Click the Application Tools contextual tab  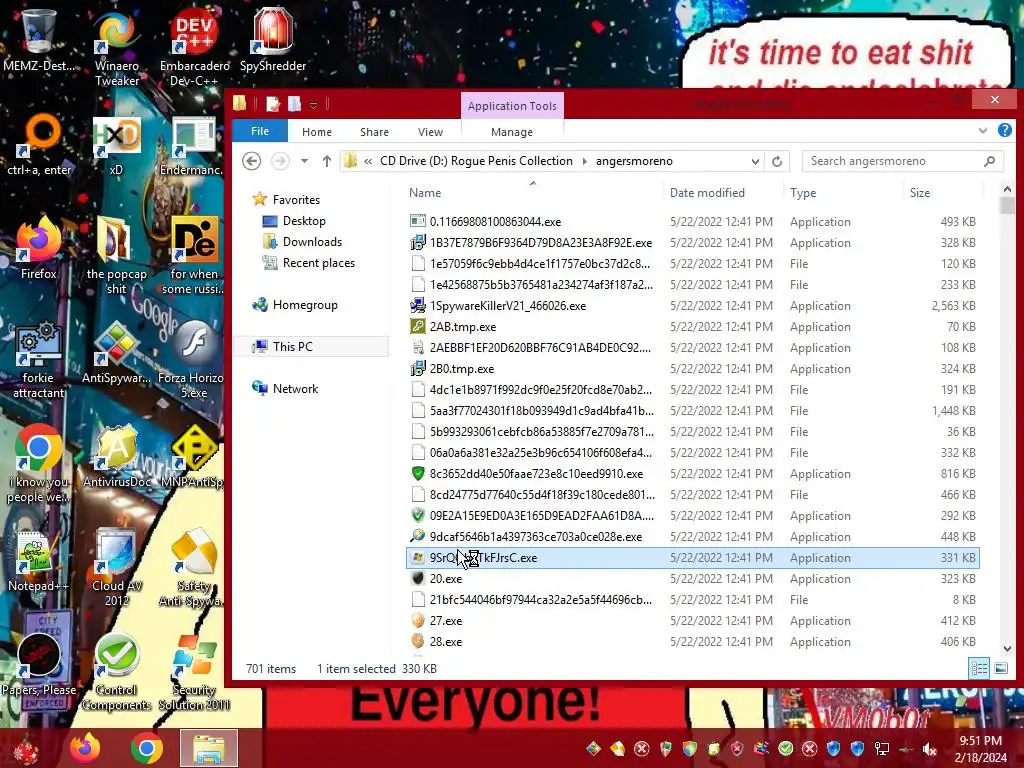tap(512, 106)
